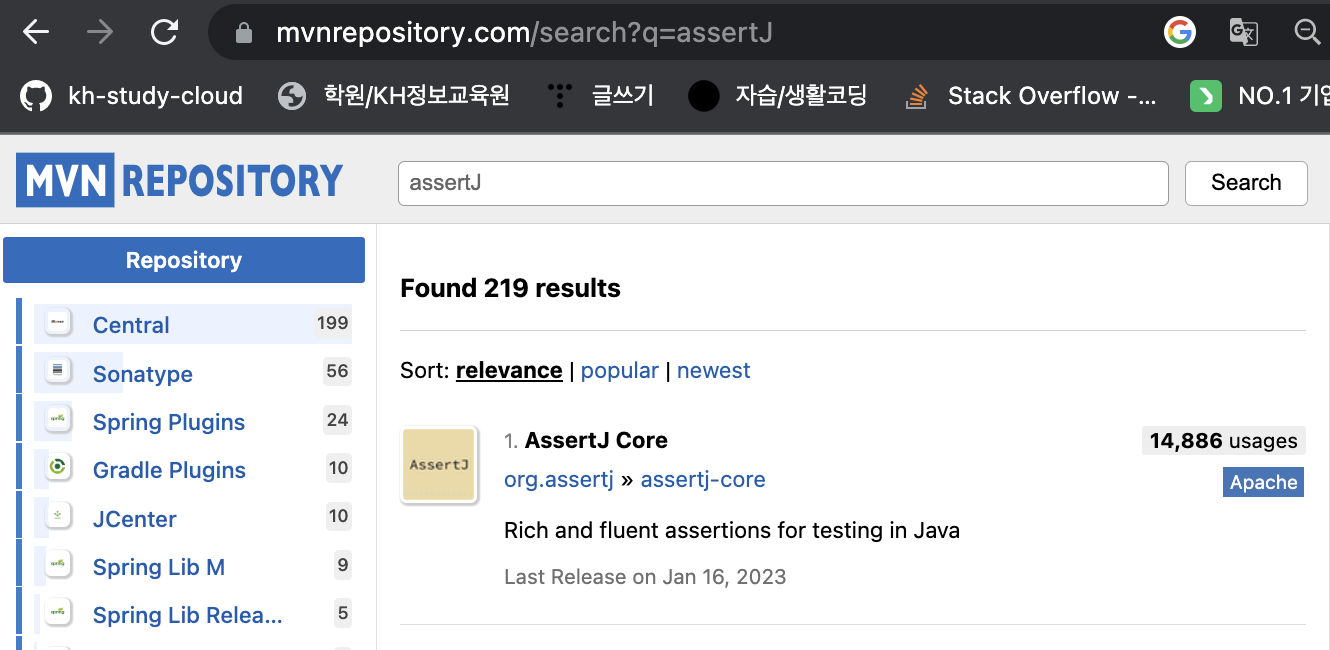Viewport: 1330px width, 650px height.
Task: Open the Stack Overflow bookmark
Action: (x=1030, y=96)
